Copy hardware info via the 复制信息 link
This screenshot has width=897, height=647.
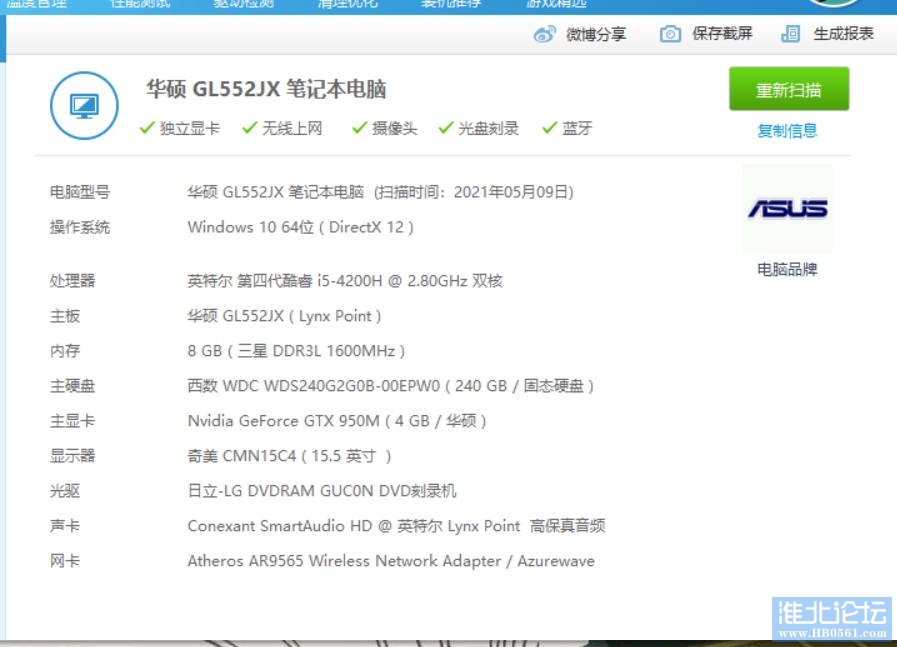[x=787, y=131]
